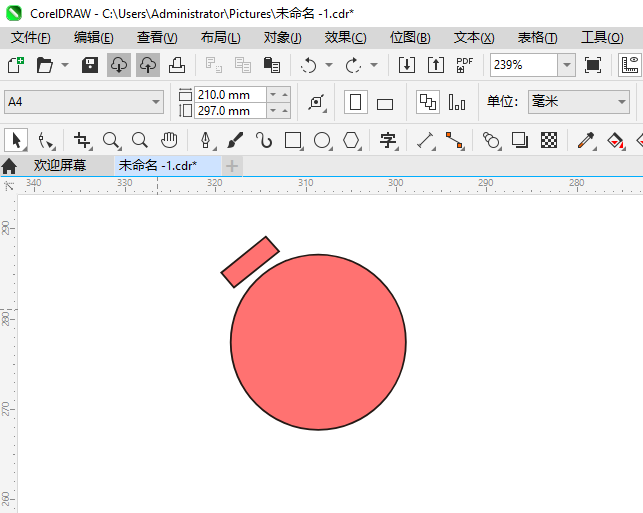Toggle the Show rulers icon
This screenshot has height=513, width=643.
click(x=630, y=65)
